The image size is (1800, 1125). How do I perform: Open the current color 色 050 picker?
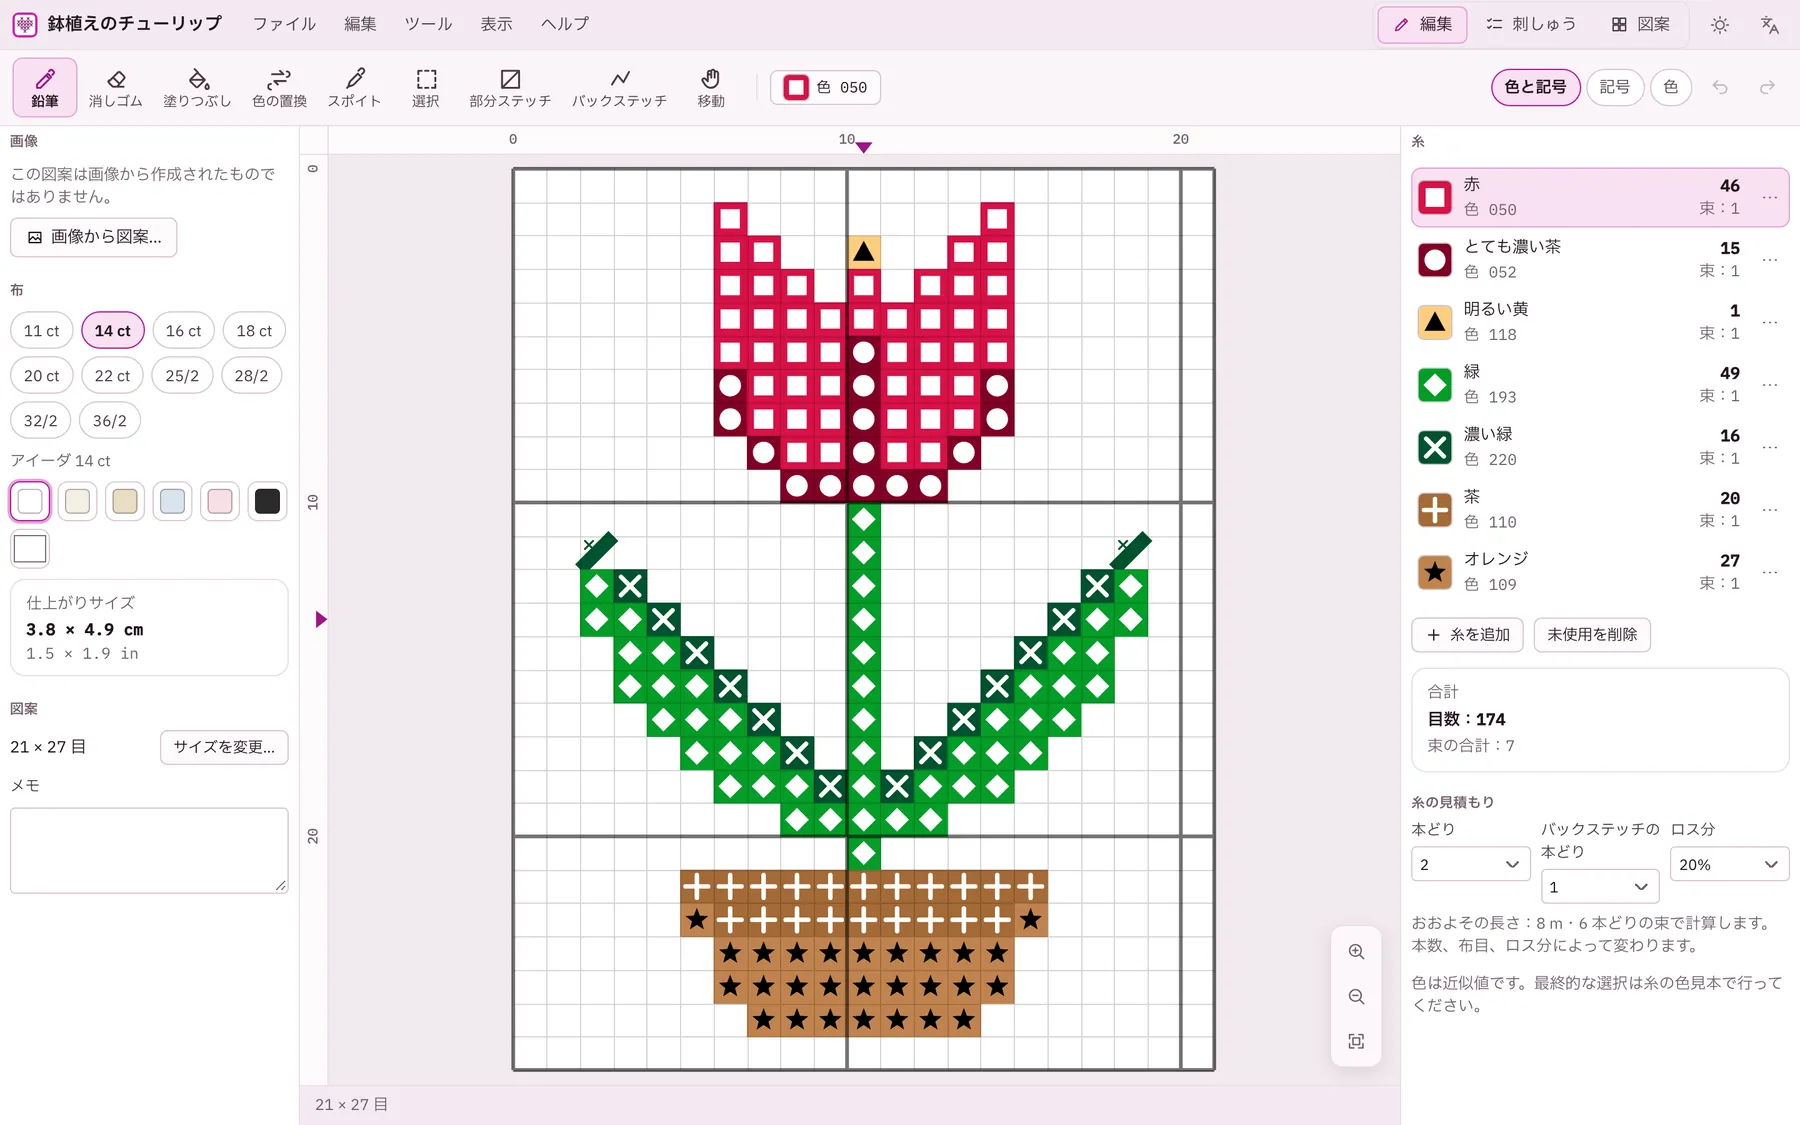[x=826, y=87]
